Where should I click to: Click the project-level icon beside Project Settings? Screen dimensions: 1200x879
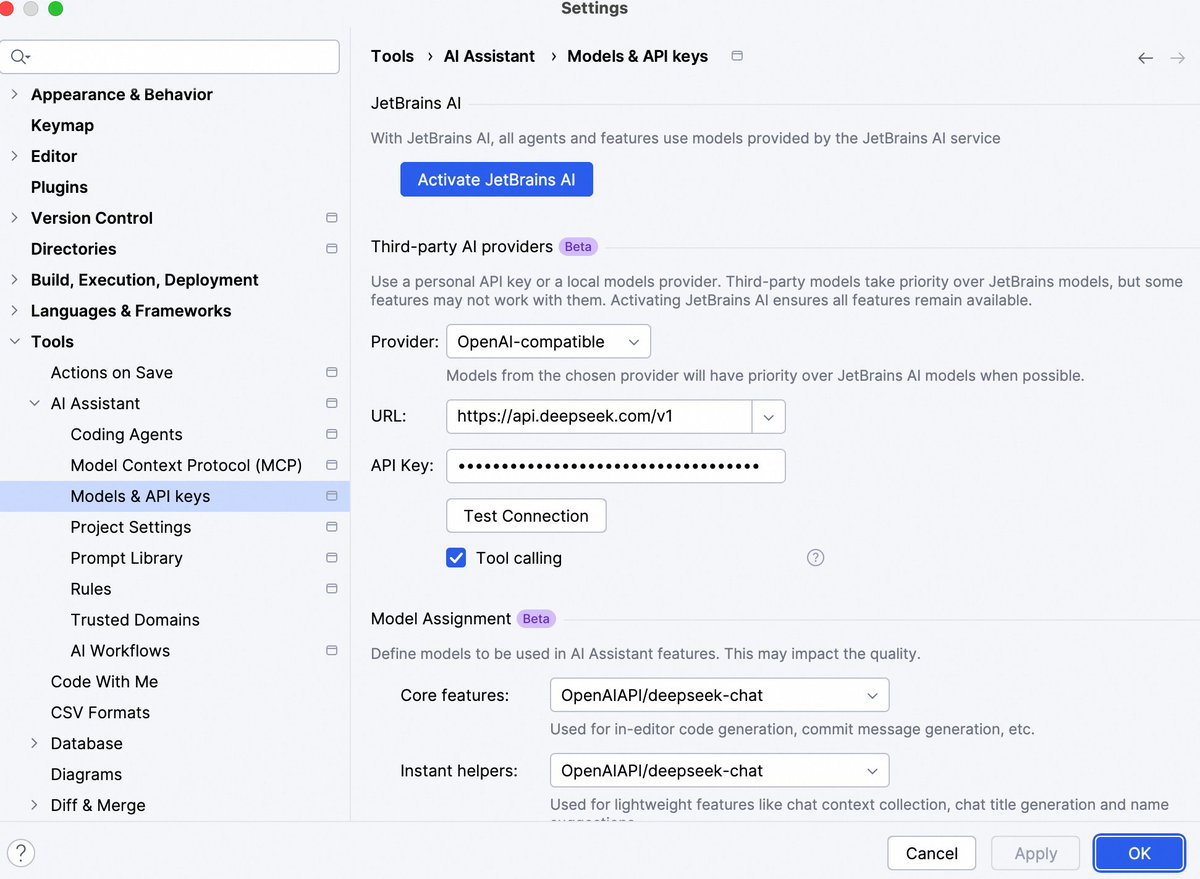tap(332, 527)
